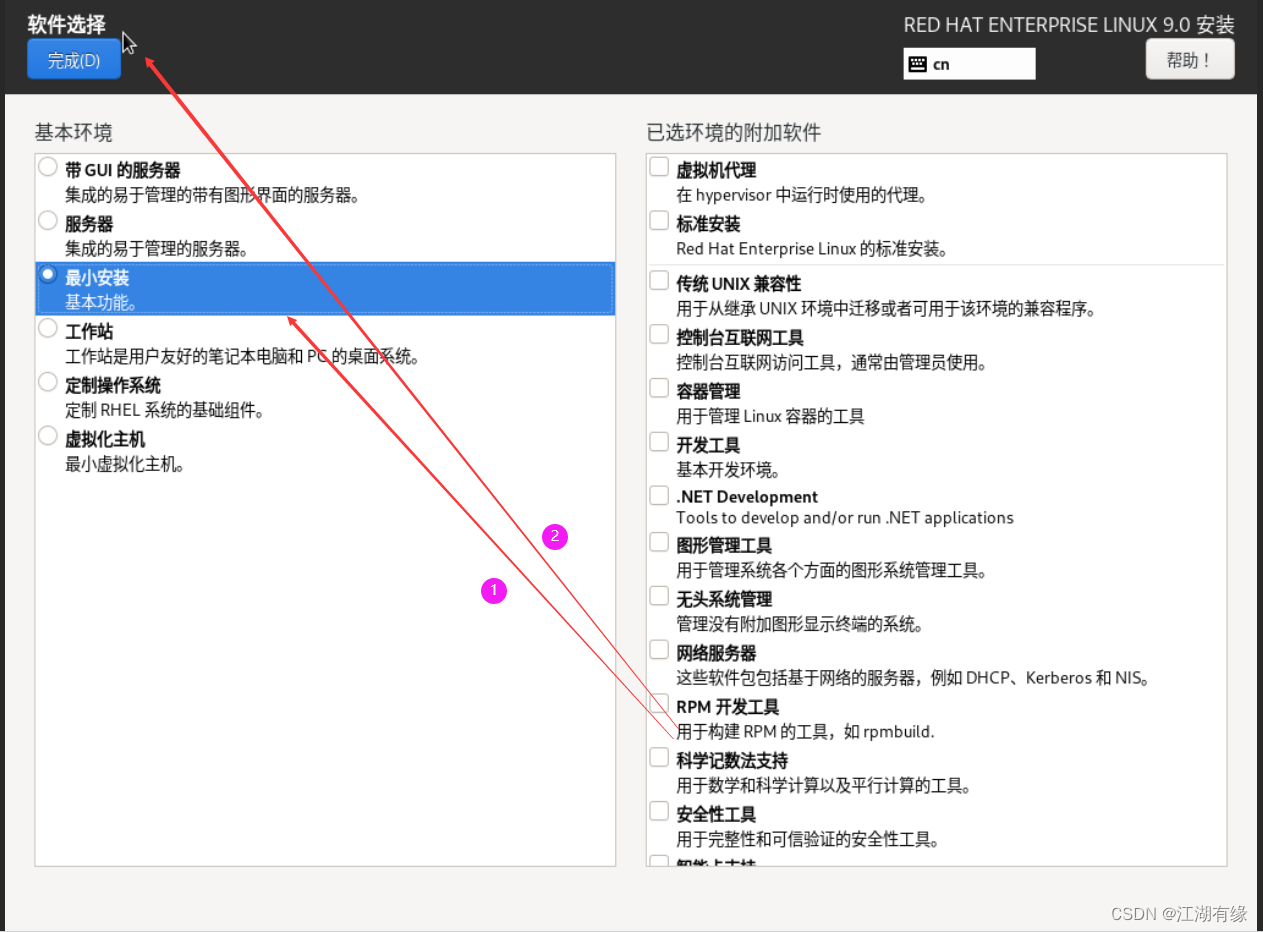Check the 控制台互联网工具 add-on

pyautogui.click(x=658, y=335)
